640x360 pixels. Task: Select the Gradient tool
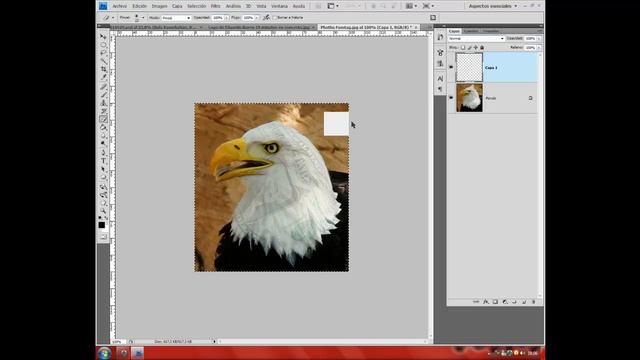[x=103, y=127]
